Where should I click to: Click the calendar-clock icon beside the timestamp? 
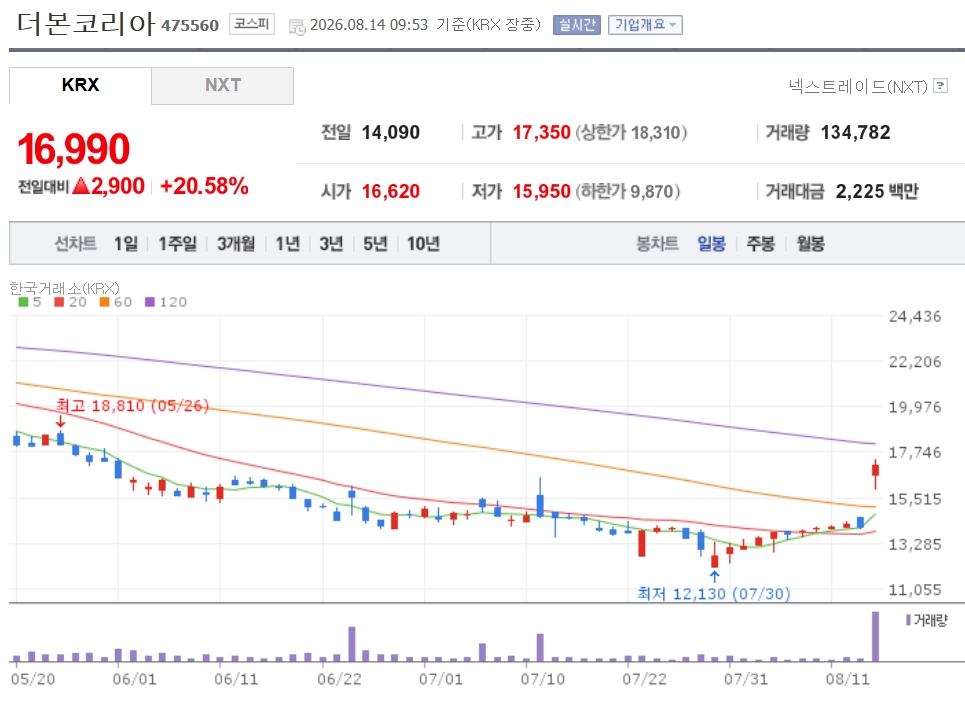(x=297, y=26)
